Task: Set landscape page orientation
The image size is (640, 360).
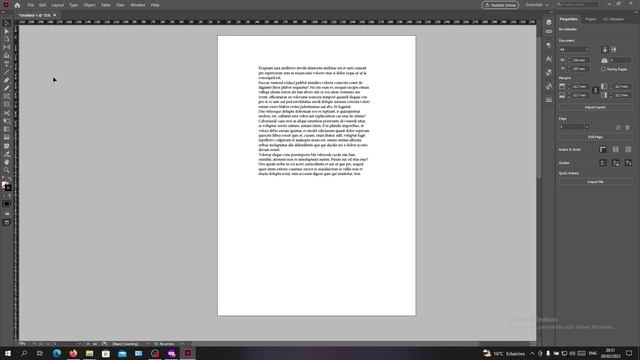Action: click(613, 49)
